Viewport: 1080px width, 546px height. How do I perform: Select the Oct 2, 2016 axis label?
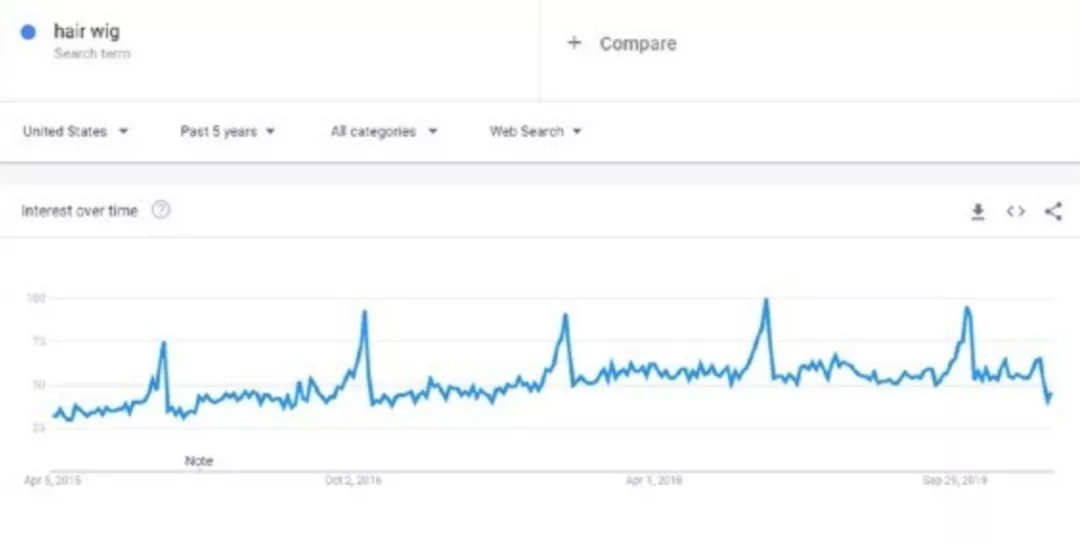[x=353, y=481]
